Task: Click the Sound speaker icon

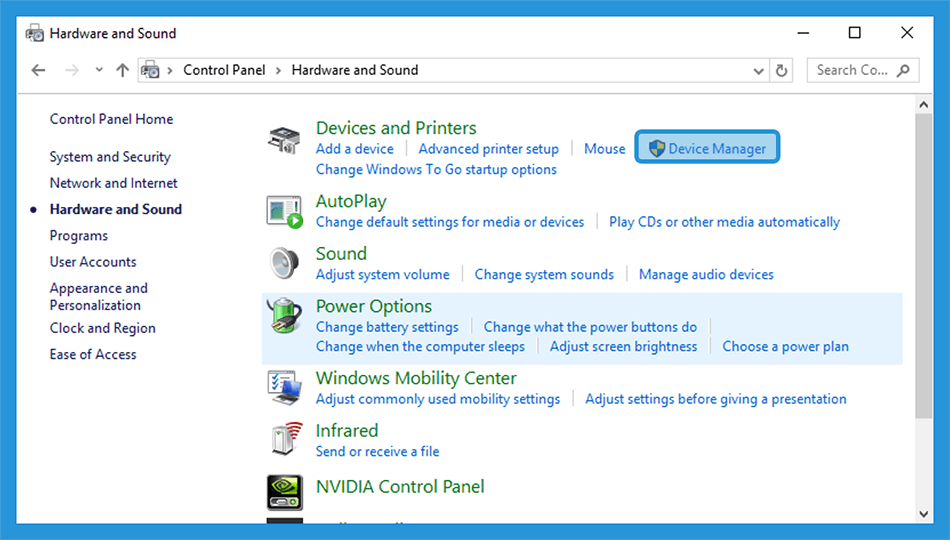Action: pyautogui.click(x=284, y=264)
